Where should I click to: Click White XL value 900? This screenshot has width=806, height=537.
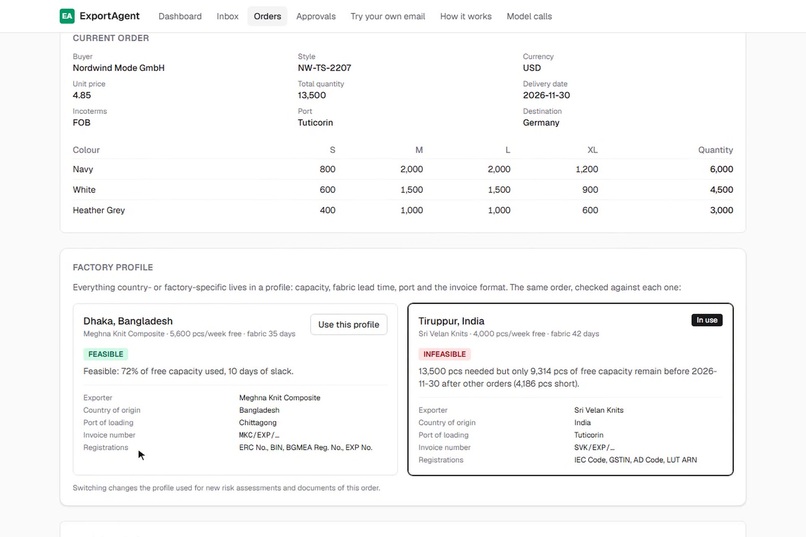[x=590, y=190]
